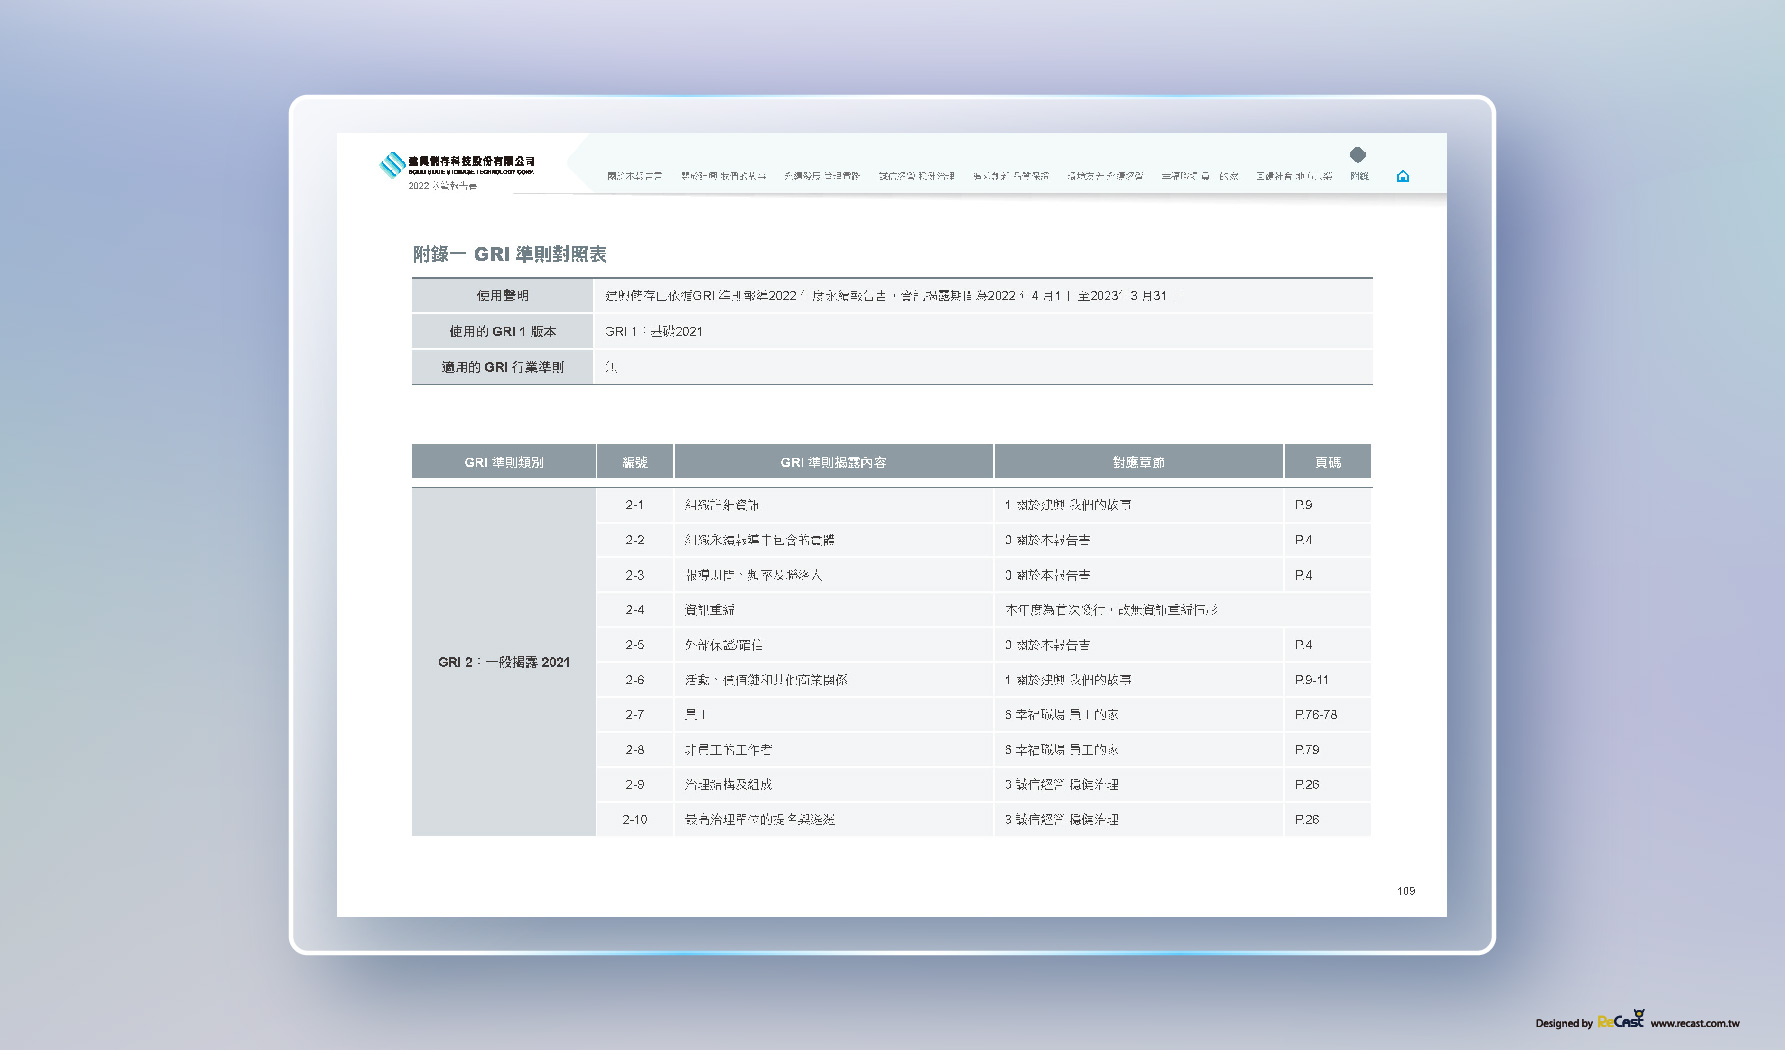Select the chapter cell in row 2-1

point(1139,505)
